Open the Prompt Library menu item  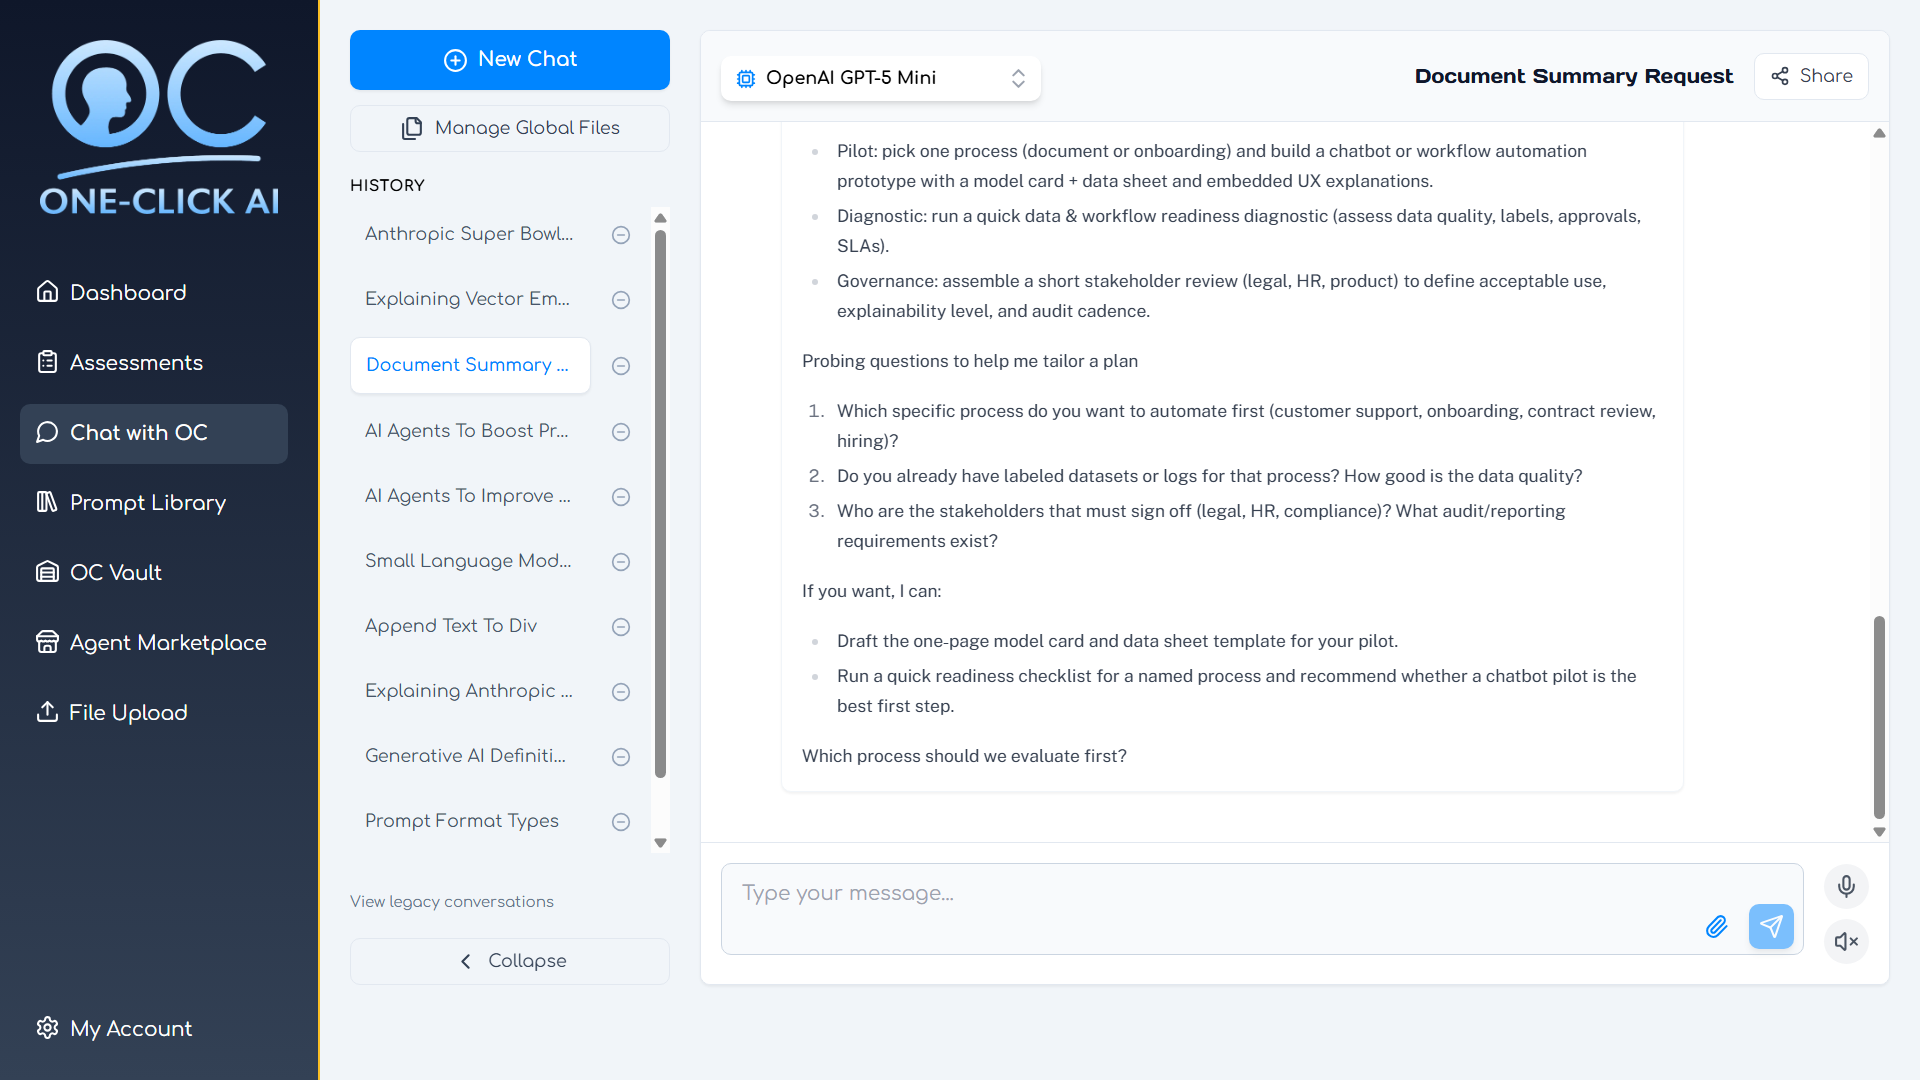(x=148, y=502)
